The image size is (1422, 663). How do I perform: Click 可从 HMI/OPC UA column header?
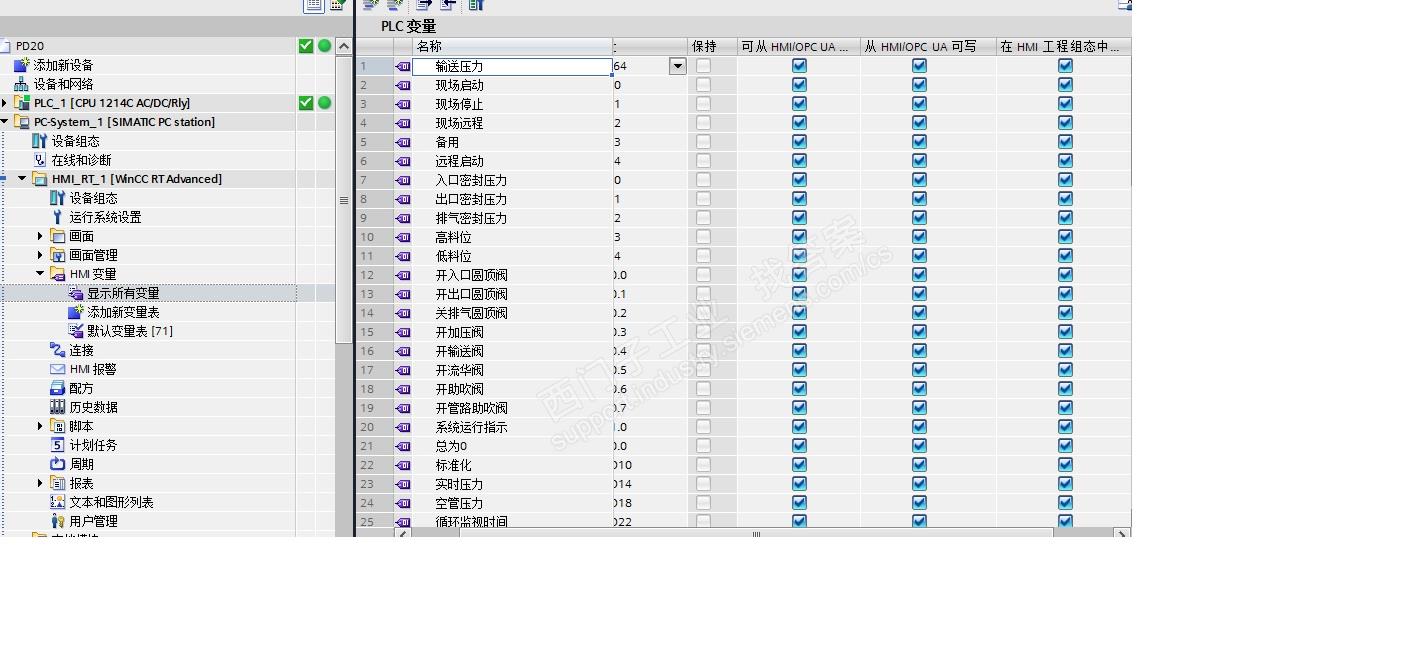pos(798,46)
